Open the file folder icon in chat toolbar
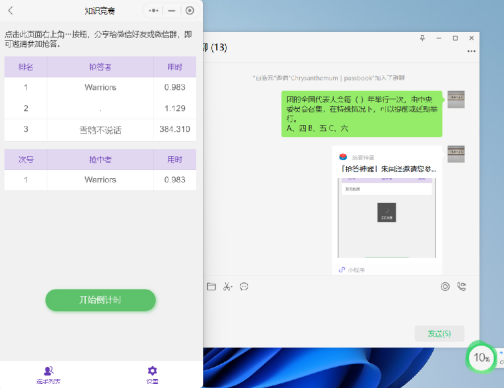The height and width of the screenshot is (388, 504). pos(211,287)
